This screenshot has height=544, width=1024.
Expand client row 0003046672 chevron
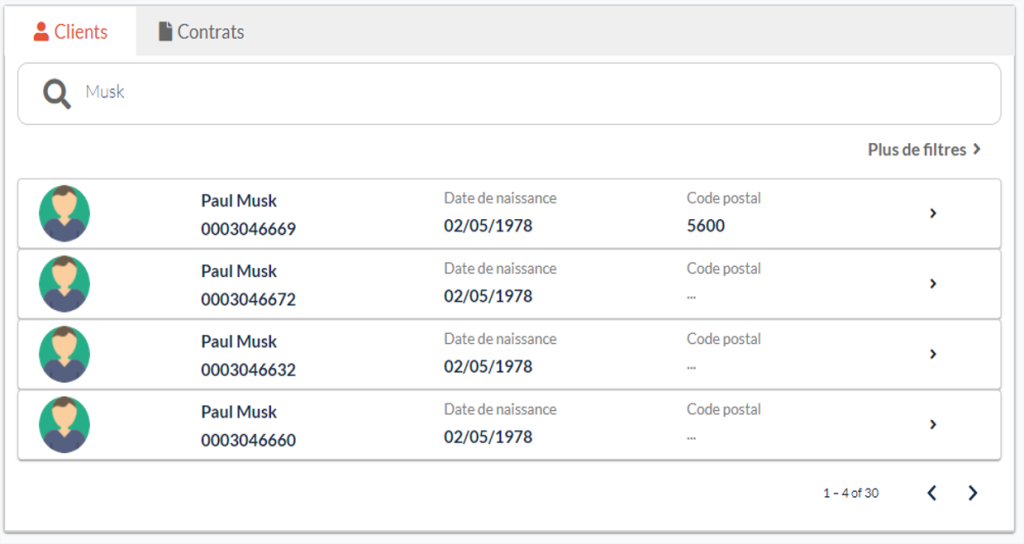(933, 284)
